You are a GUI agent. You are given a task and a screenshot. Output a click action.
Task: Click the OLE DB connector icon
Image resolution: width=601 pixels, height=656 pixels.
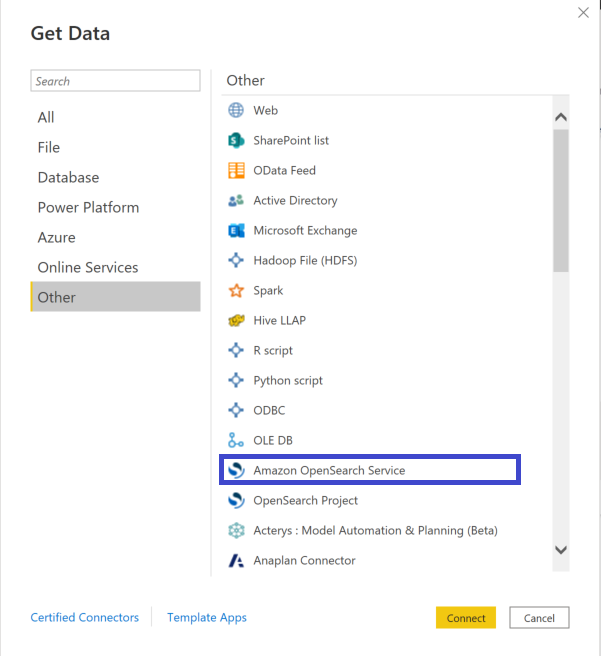pyautogui.click(x=236, y=440)
